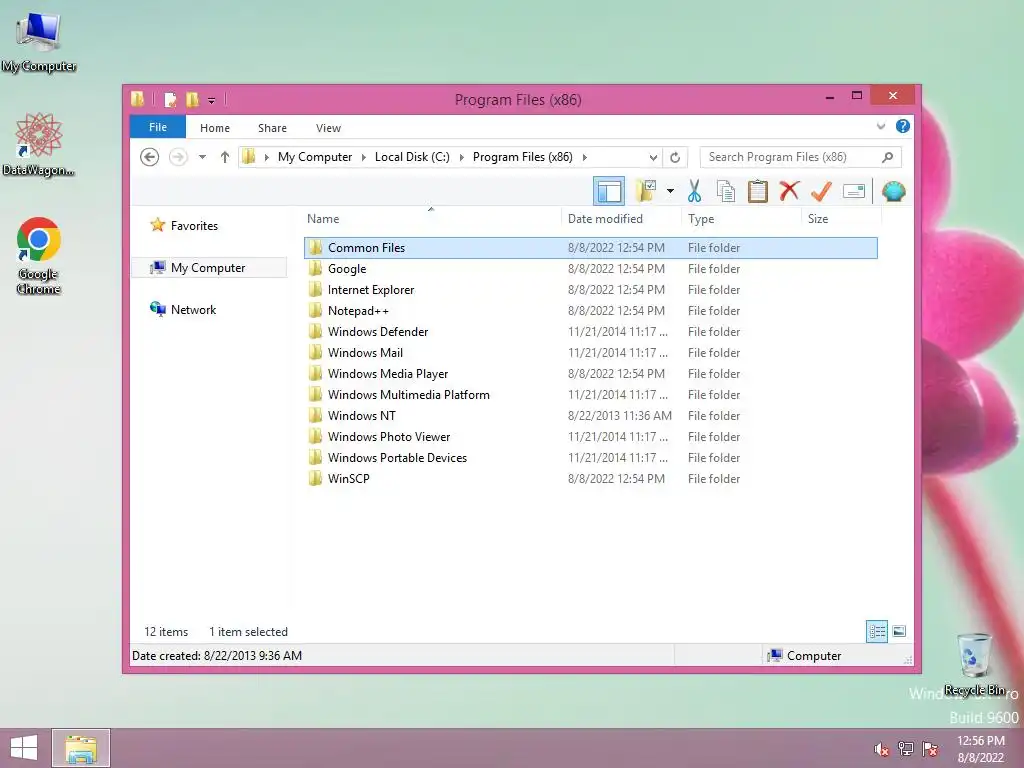Go up one folder level
Screen dimensions: 1024x768
pos(225,157)
